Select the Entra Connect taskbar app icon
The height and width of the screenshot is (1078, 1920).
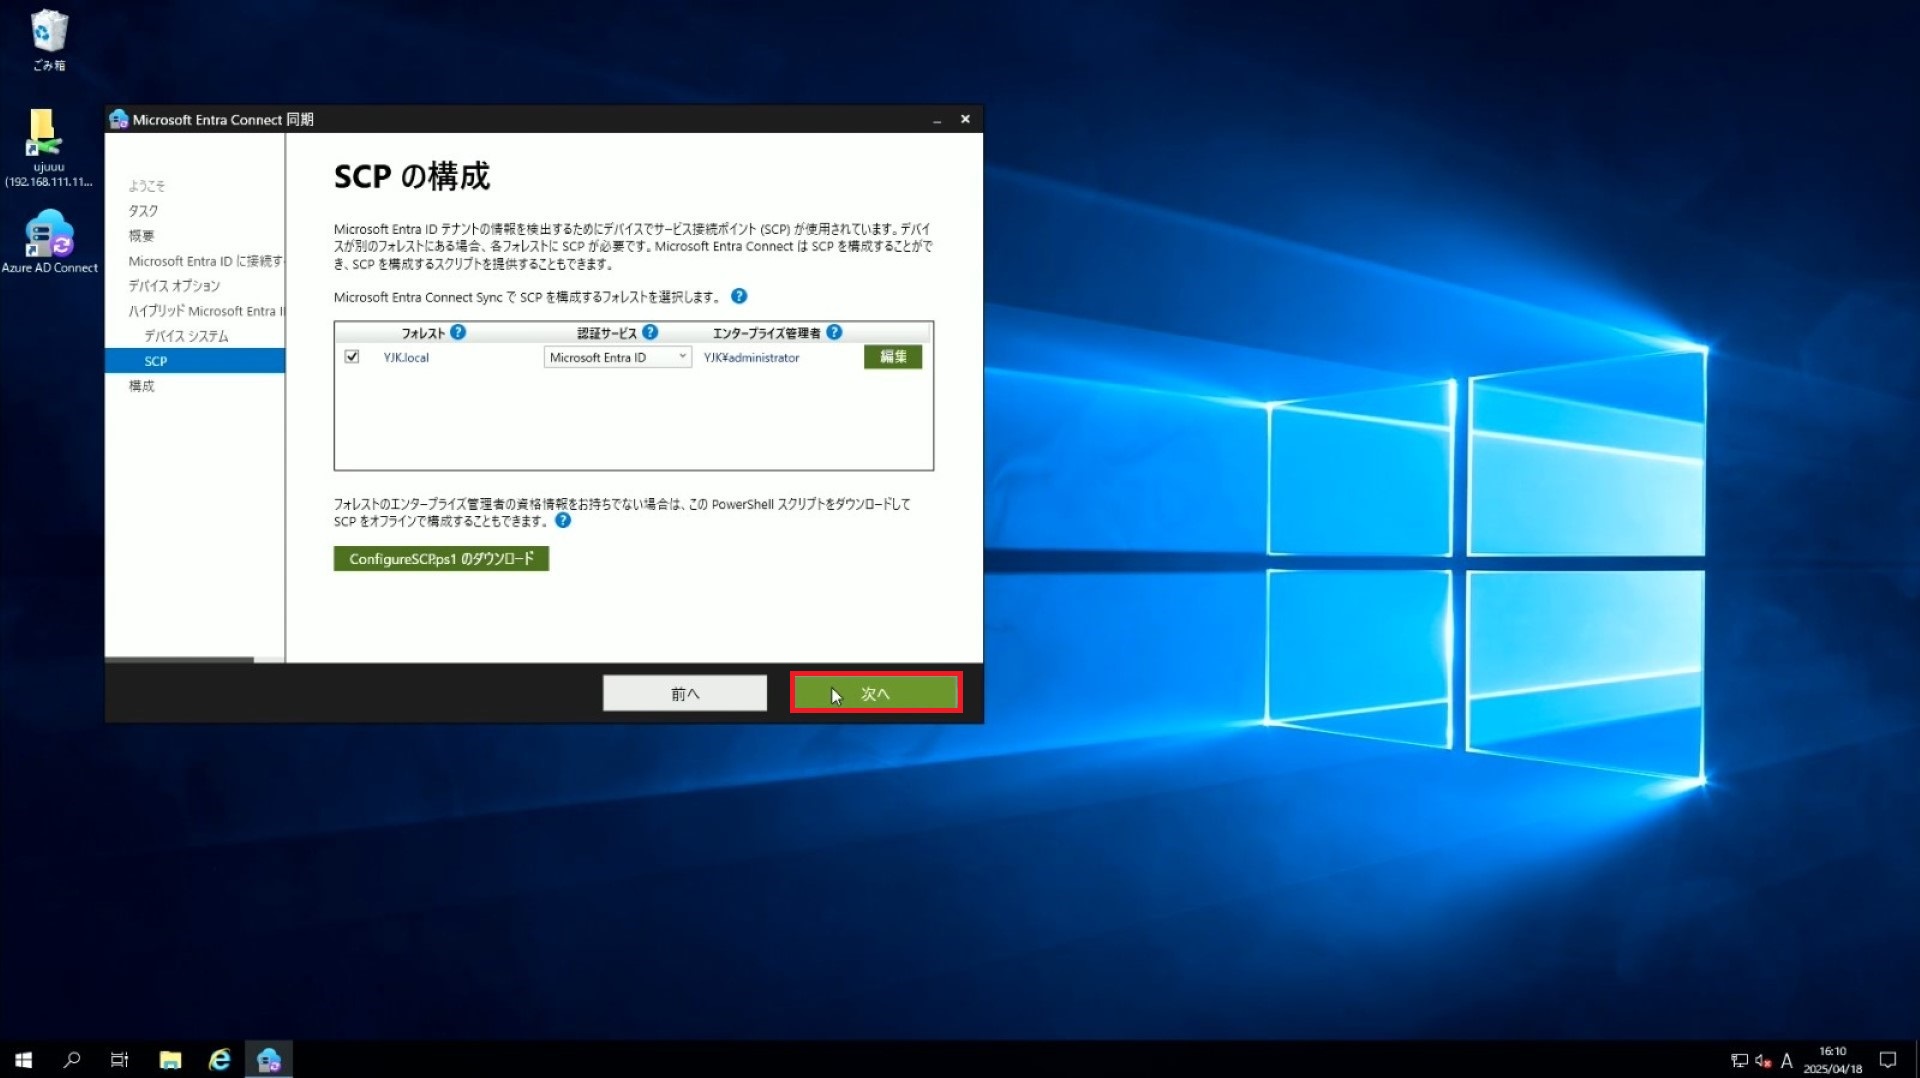click(x=268, y=1059)
